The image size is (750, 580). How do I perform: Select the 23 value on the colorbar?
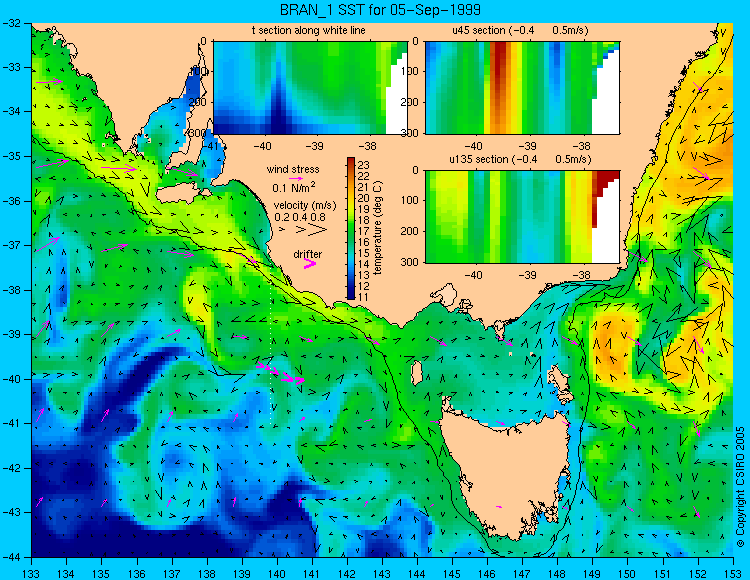tap(364, 165)
